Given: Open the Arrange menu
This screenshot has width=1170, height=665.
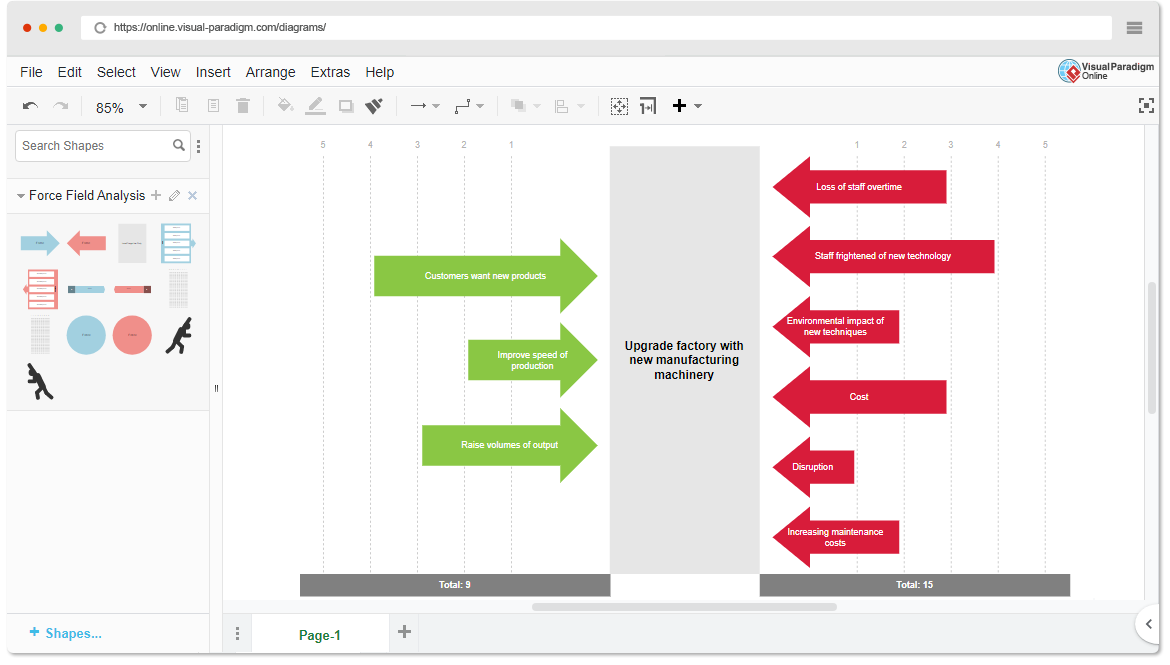Looking at the screenshot, I should pos(270,72).
